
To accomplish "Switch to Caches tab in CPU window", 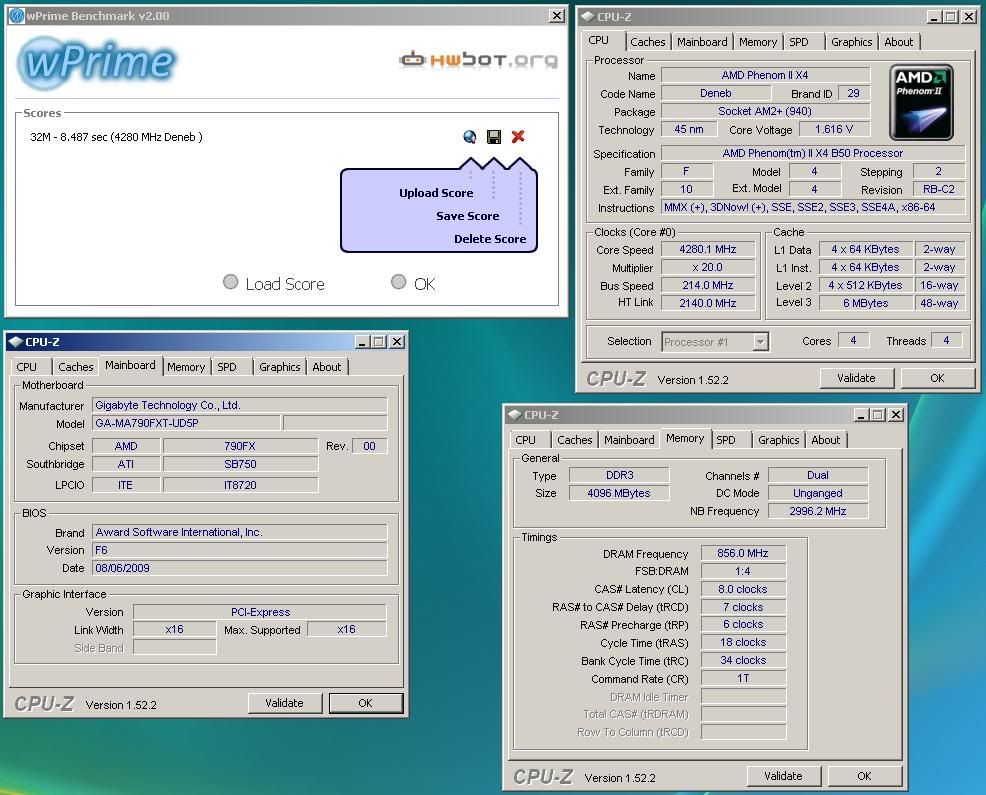I will pos(648,42).
